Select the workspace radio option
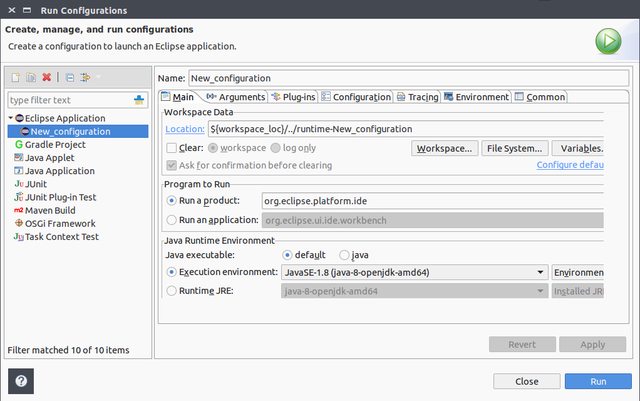This screenshot has height=401, width=640. point(213,148)
